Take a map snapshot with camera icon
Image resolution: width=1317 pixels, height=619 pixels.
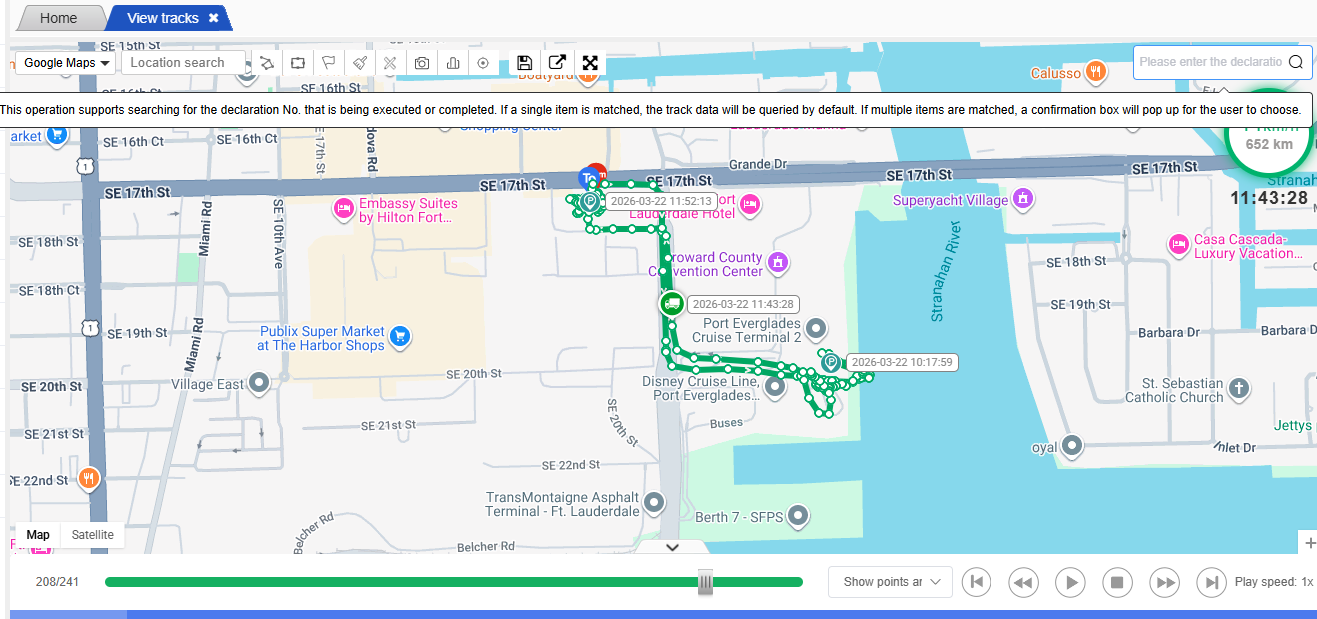pyautogui.click(x=422, y=63)
